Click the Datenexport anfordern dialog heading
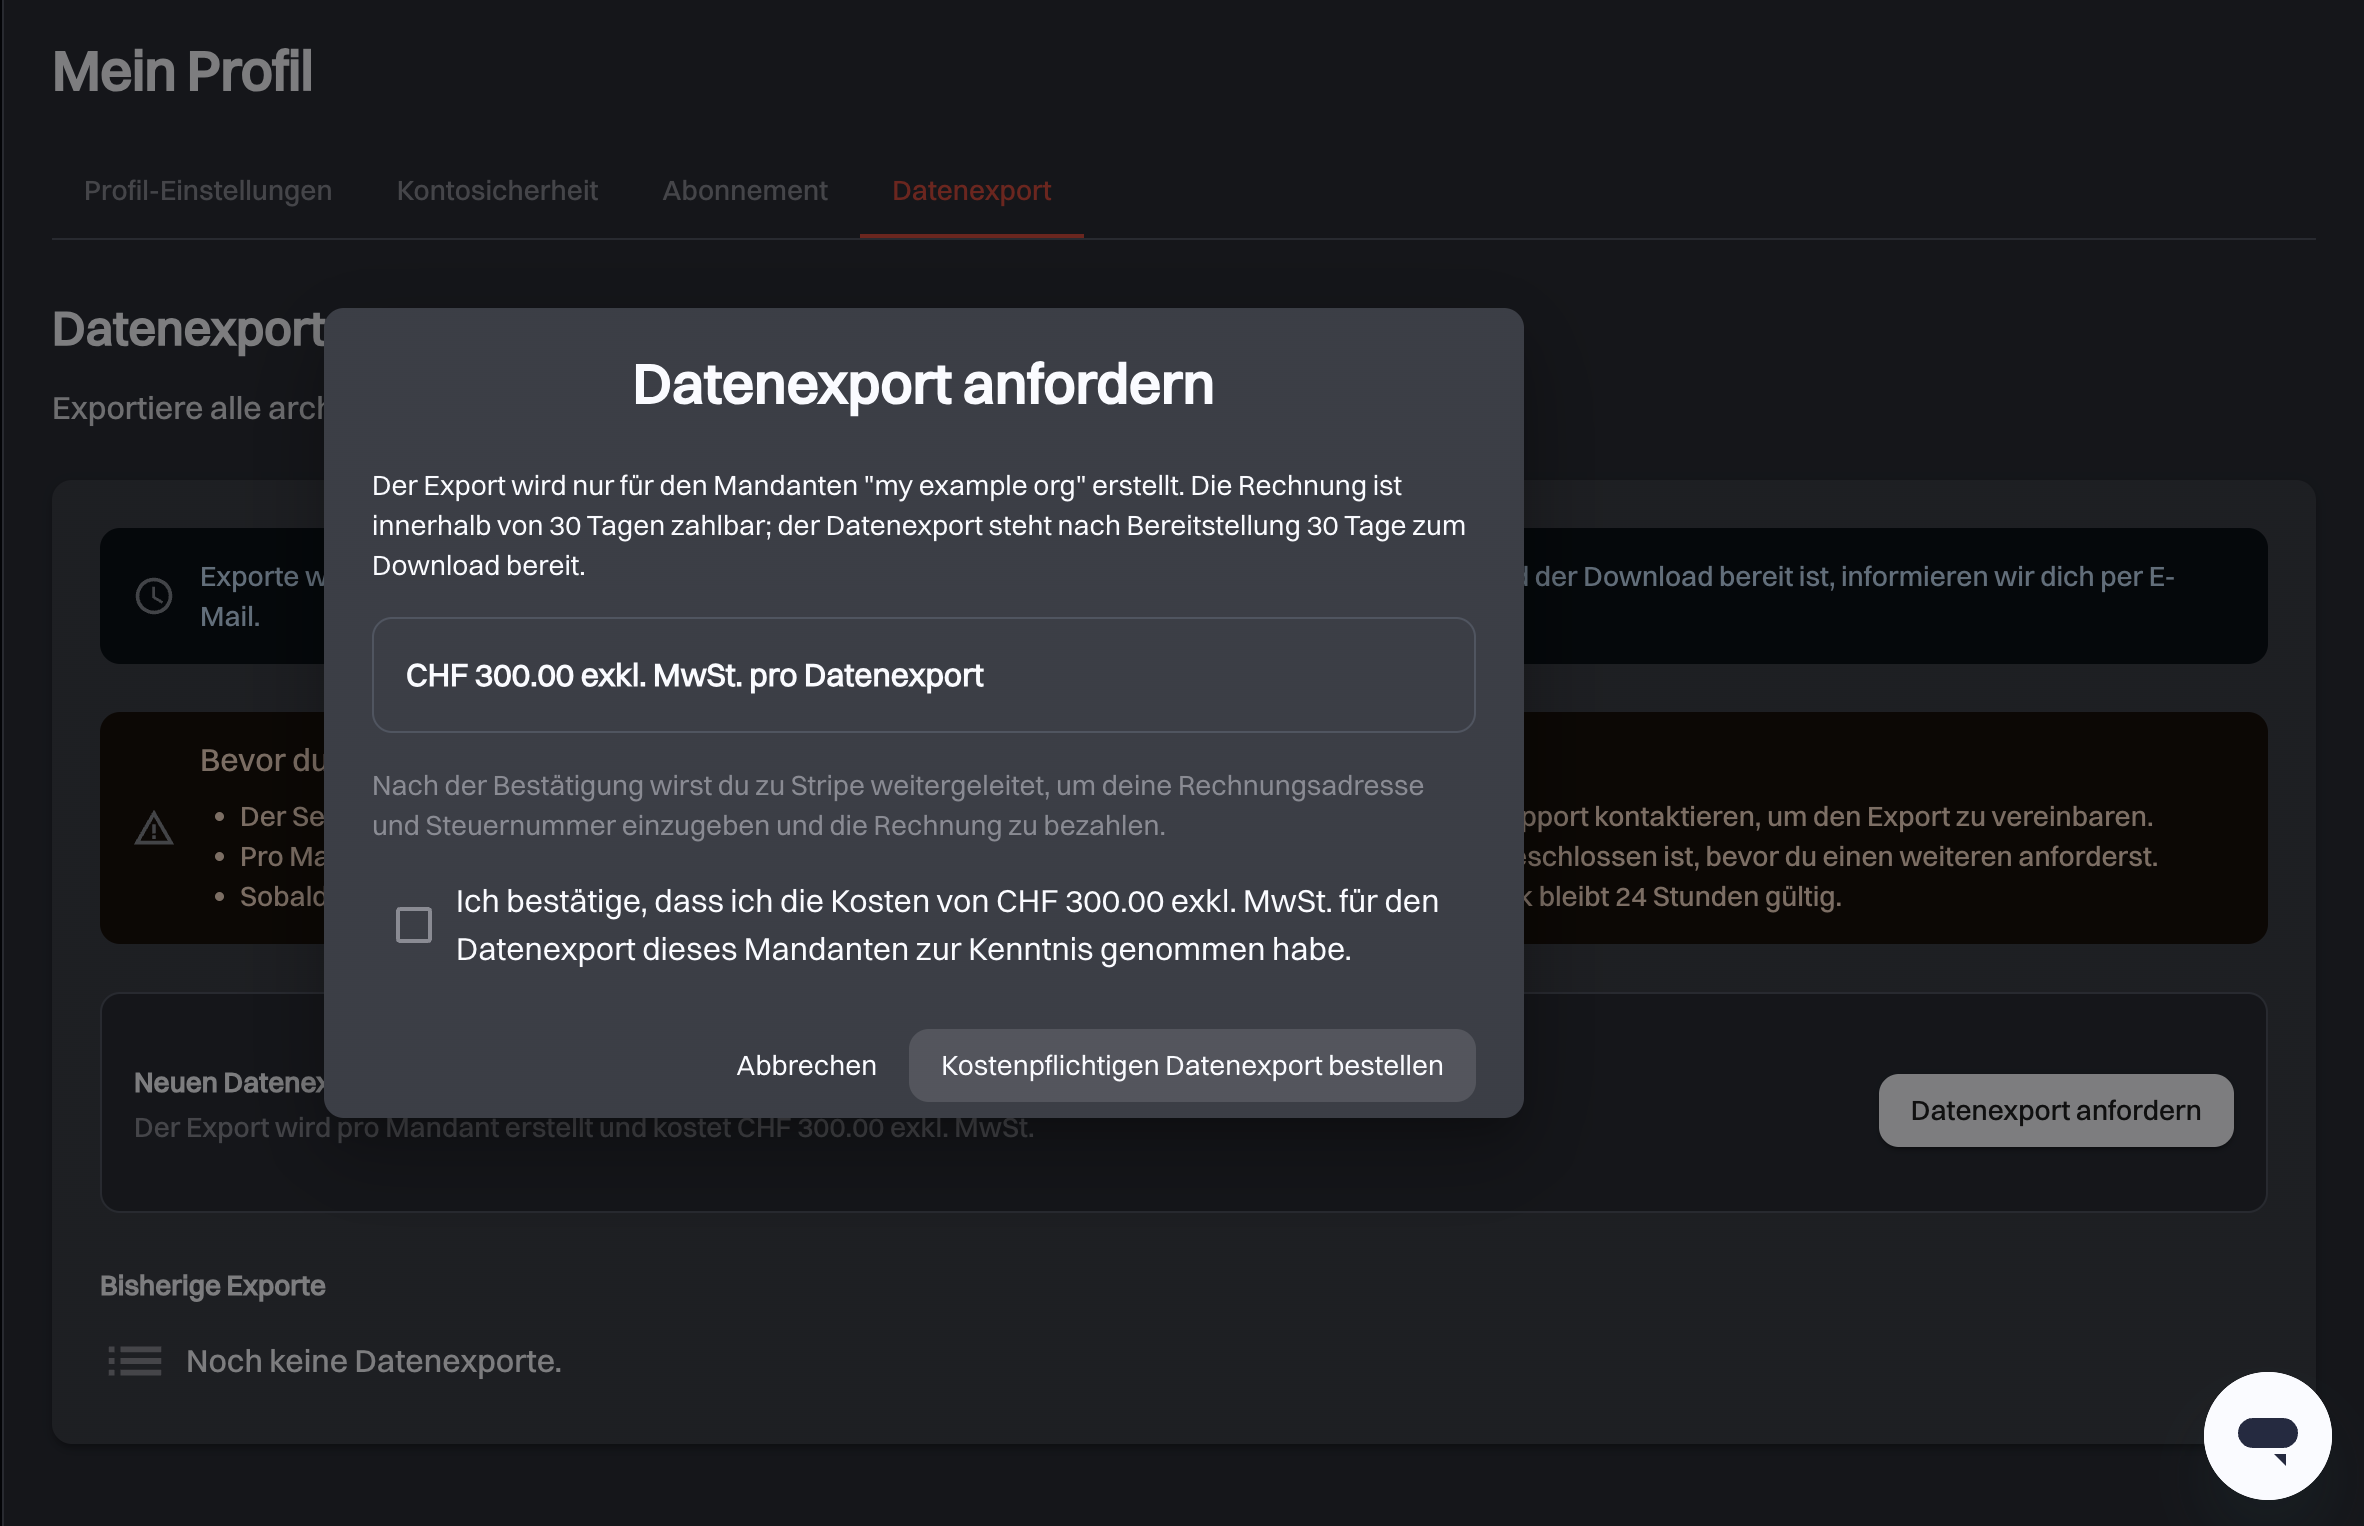This screenshot has height=1526, width=2364. 923,384
